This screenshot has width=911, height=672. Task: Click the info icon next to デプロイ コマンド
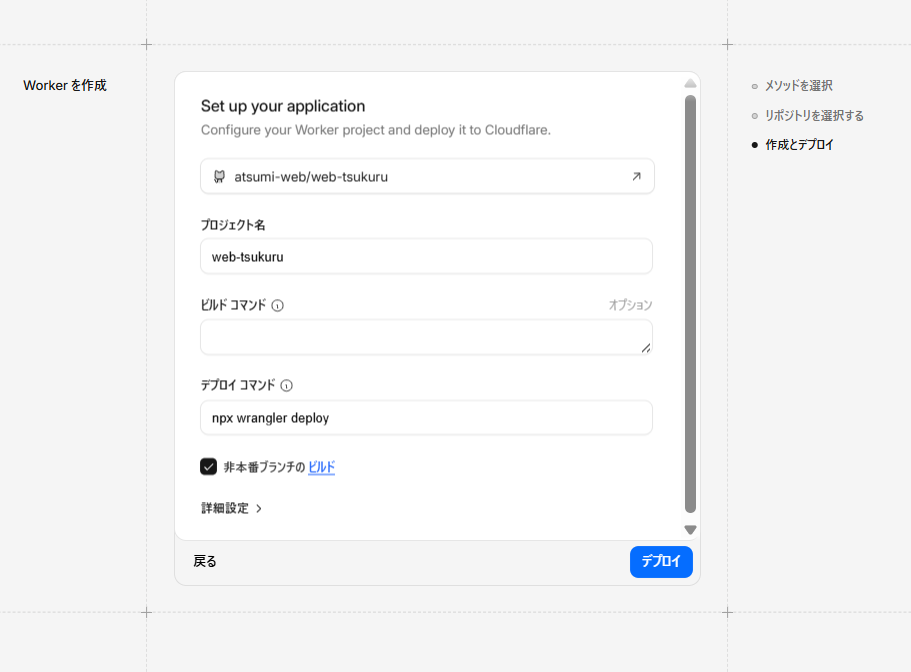(286, 385)
